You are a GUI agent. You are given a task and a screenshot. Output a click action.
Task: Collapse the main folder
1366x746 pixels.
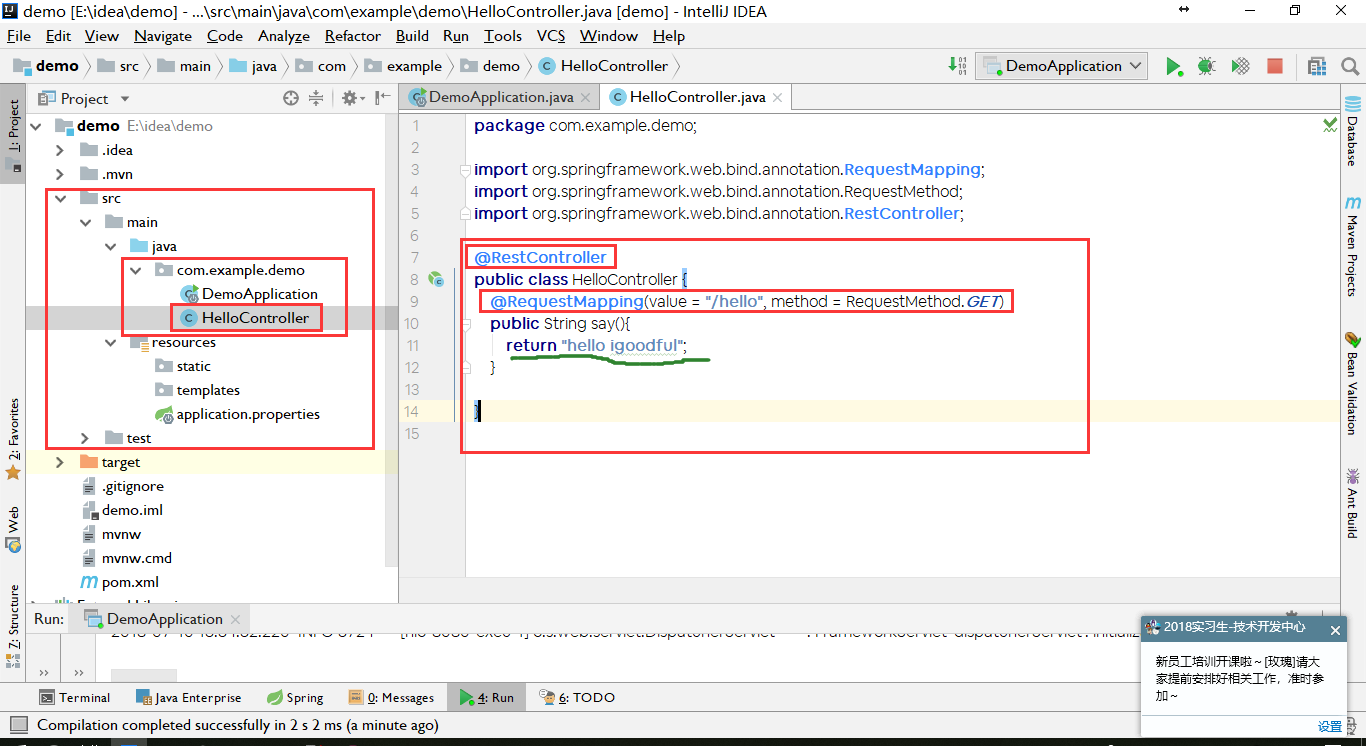[85, 222]
